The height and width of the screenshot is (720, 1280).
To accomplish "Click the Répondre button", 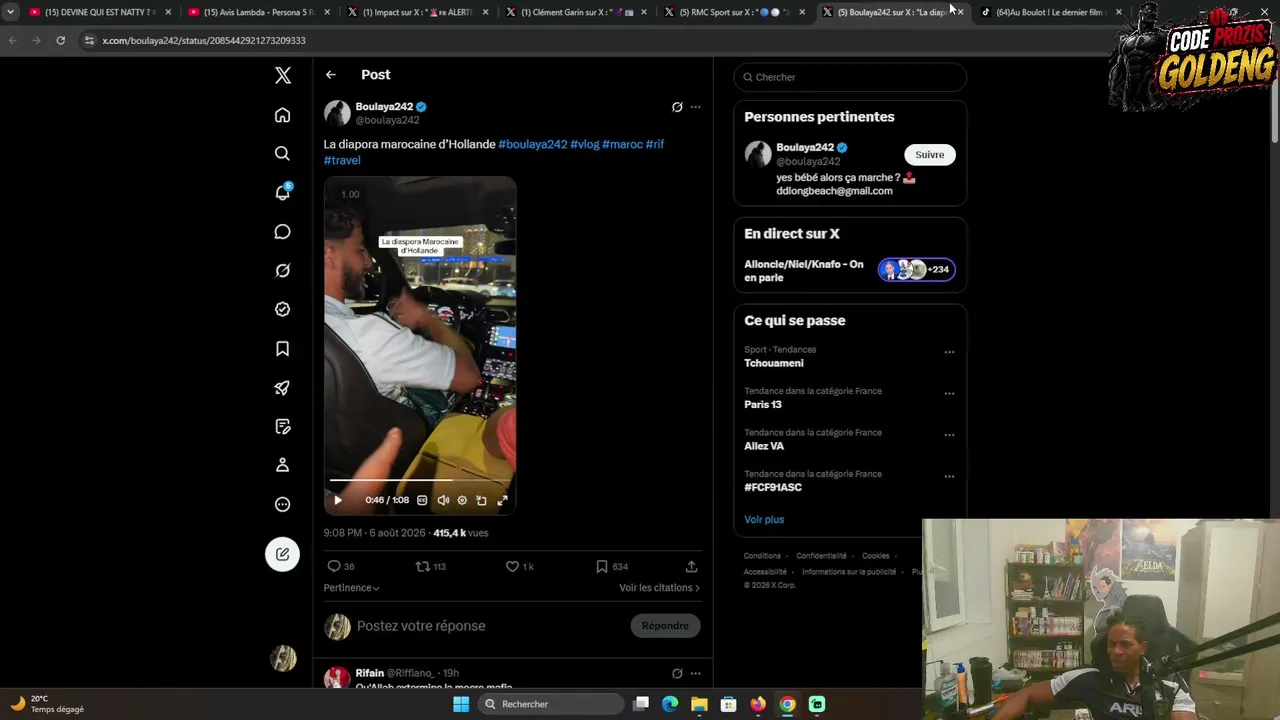I will (665, 626).
